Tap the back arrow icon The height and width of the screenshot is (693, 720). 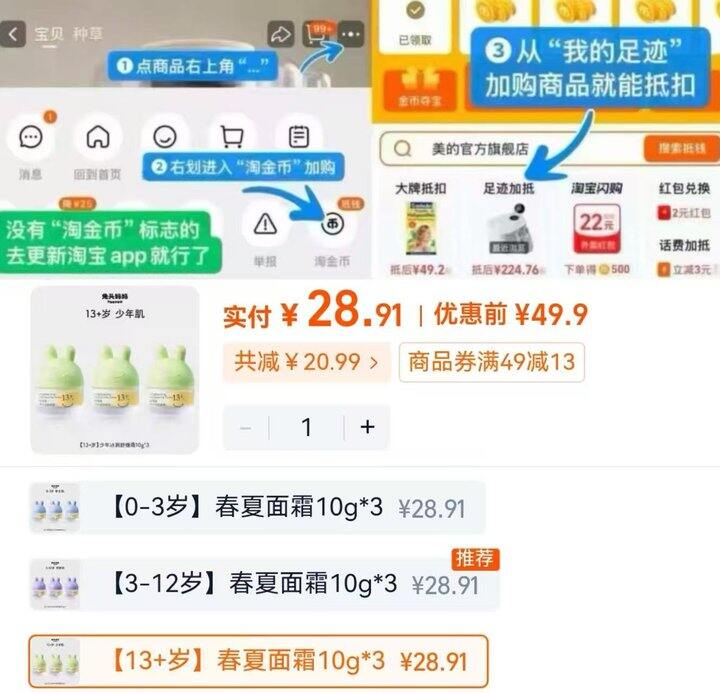(x=12, y=34)
